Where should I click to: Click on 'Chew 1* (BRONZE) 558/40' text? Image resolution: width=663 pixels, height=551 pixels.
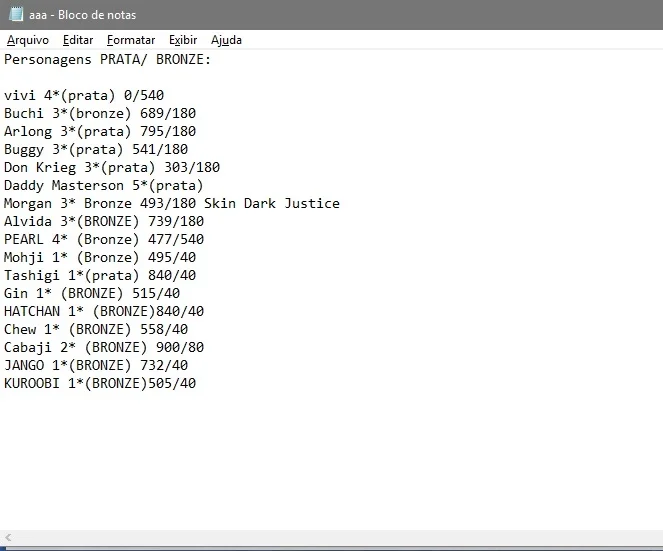(96, 329)
